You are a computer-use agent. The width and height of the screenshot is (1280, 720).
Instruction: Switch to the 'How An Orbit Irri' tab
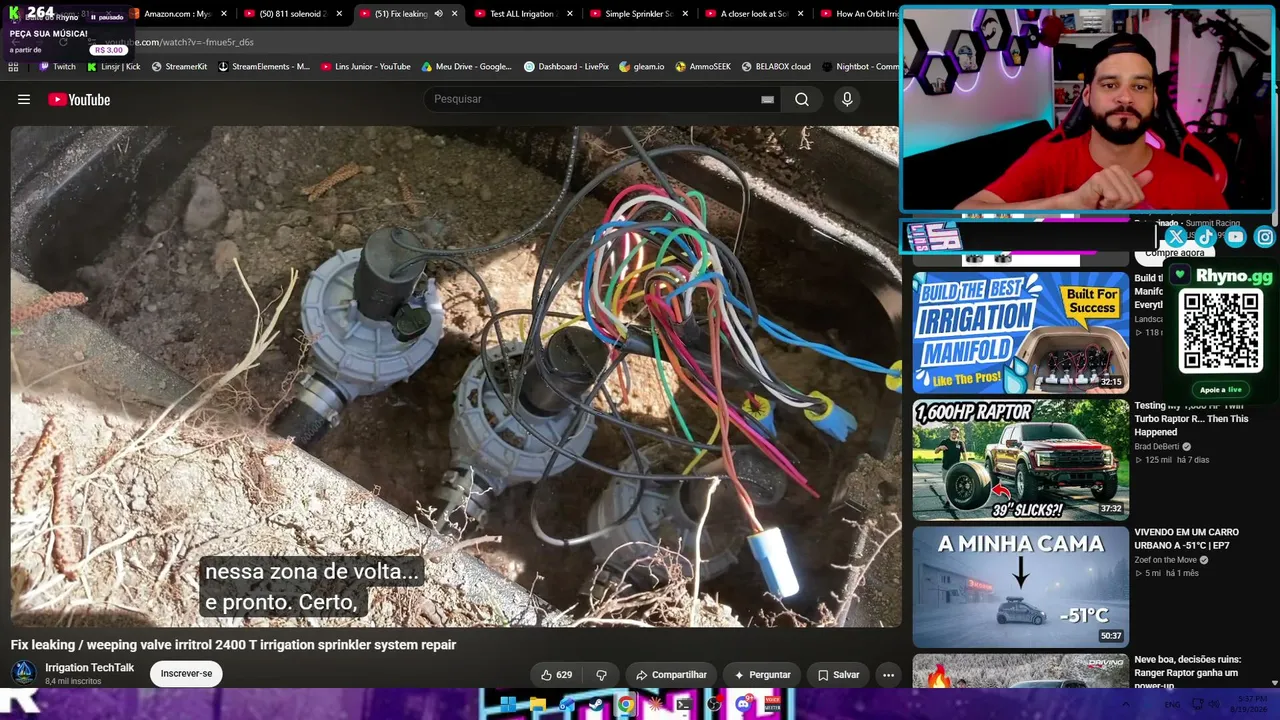pyautogui.click(x=858, y=14)
